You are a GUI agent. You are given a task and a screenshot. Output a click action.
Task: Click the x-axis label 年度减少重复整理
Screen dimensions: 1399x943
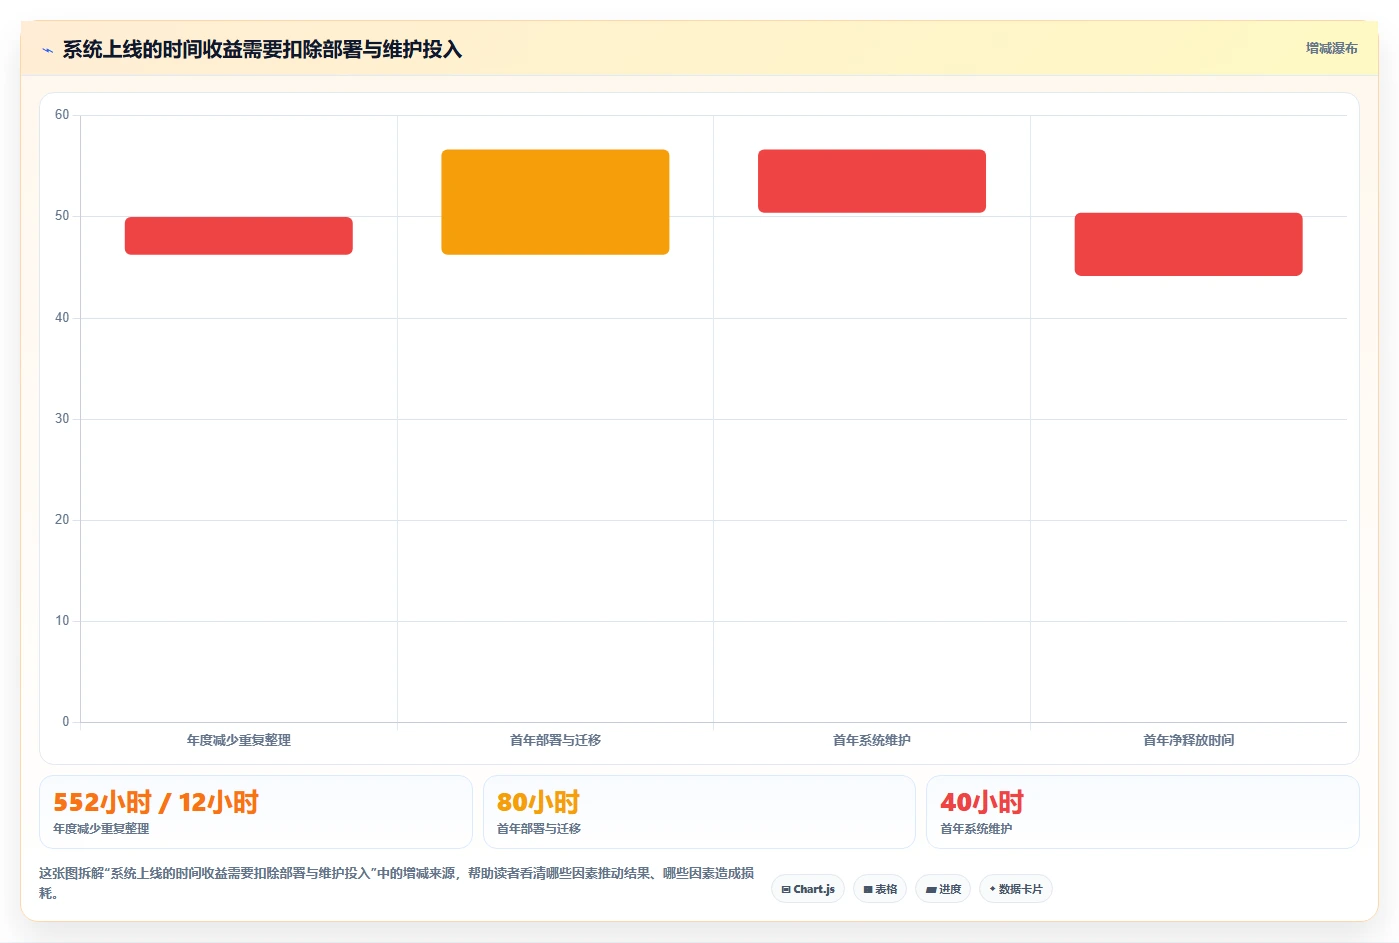tap(239, 740)
